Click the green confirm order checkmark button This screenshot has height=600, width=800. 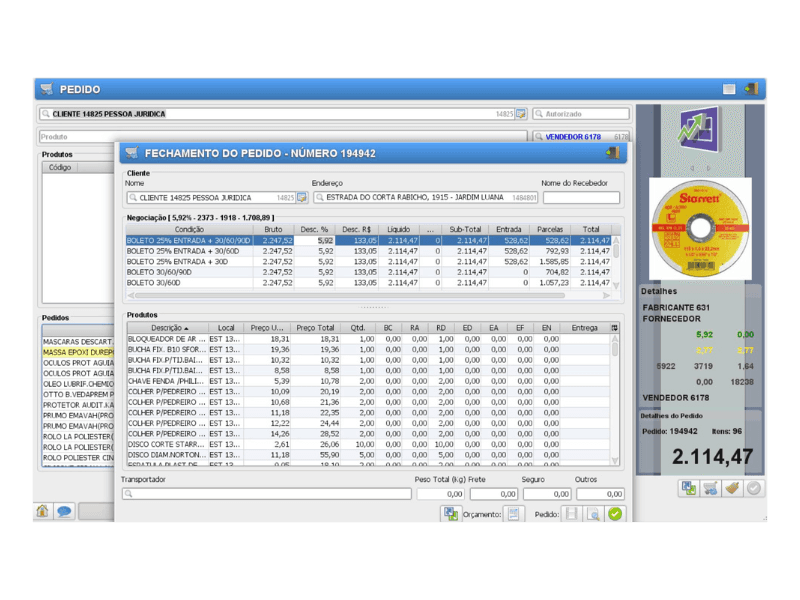click(x=615, y=513)
